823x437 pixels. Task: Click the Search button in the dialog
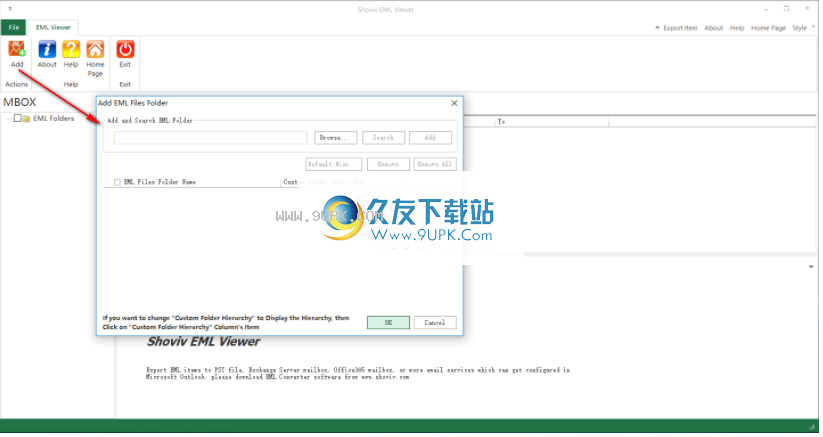pyautogui.click(x=383, y=137)
